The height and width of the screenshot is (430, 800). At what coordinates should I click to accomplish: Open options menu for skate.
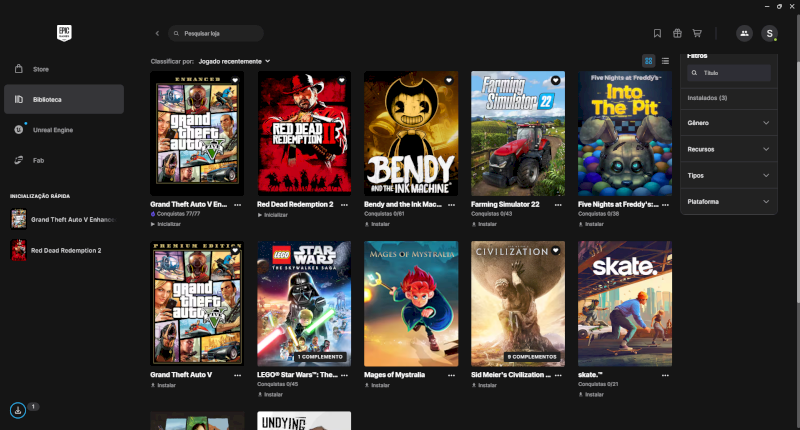click(x=665, y=375)
